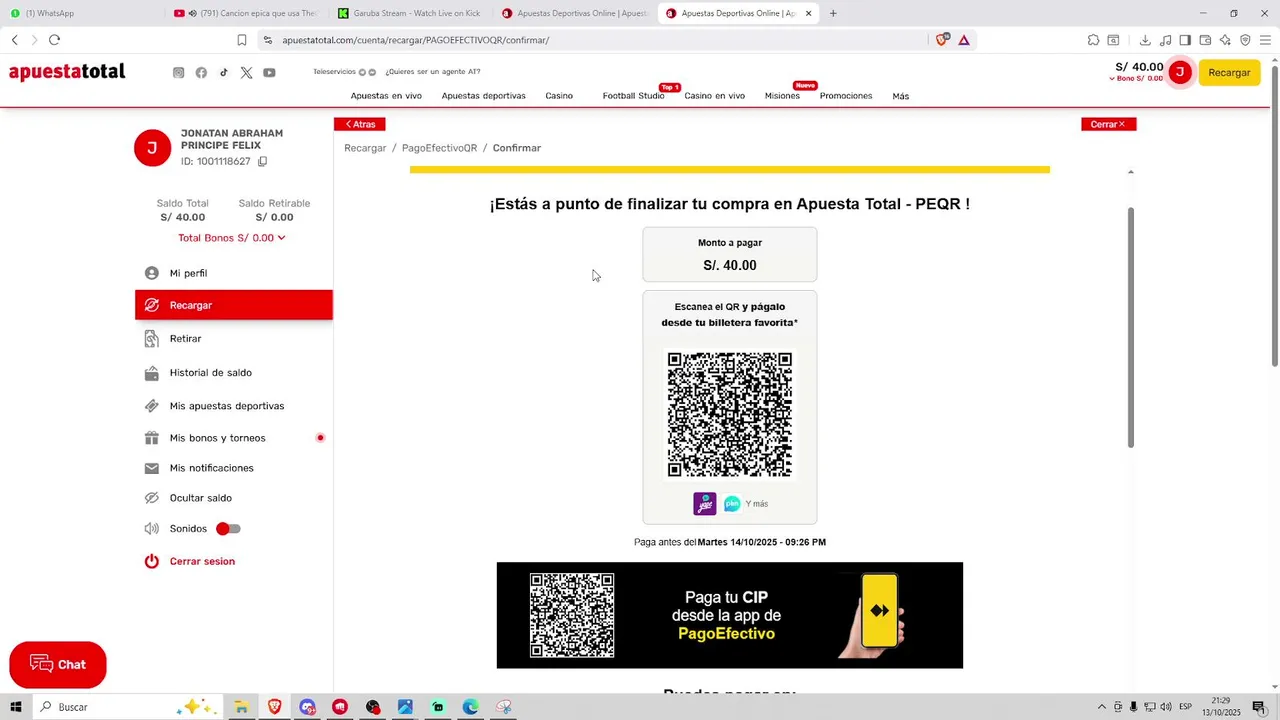
Task: Click the Yape wallet logo
Action: (705, 504)
